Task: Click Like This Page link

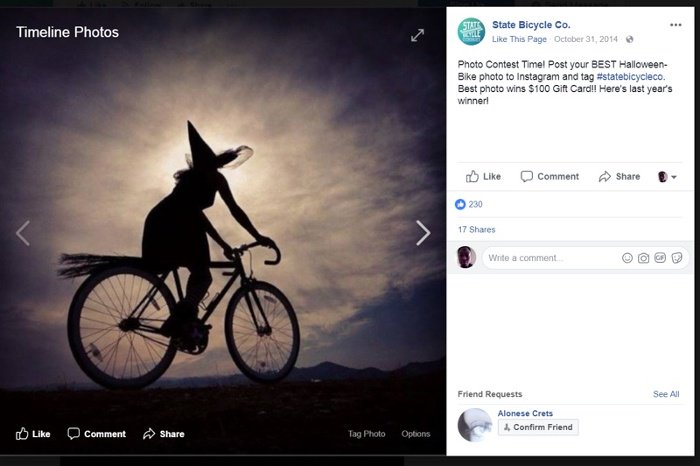Action: (519, 39)
